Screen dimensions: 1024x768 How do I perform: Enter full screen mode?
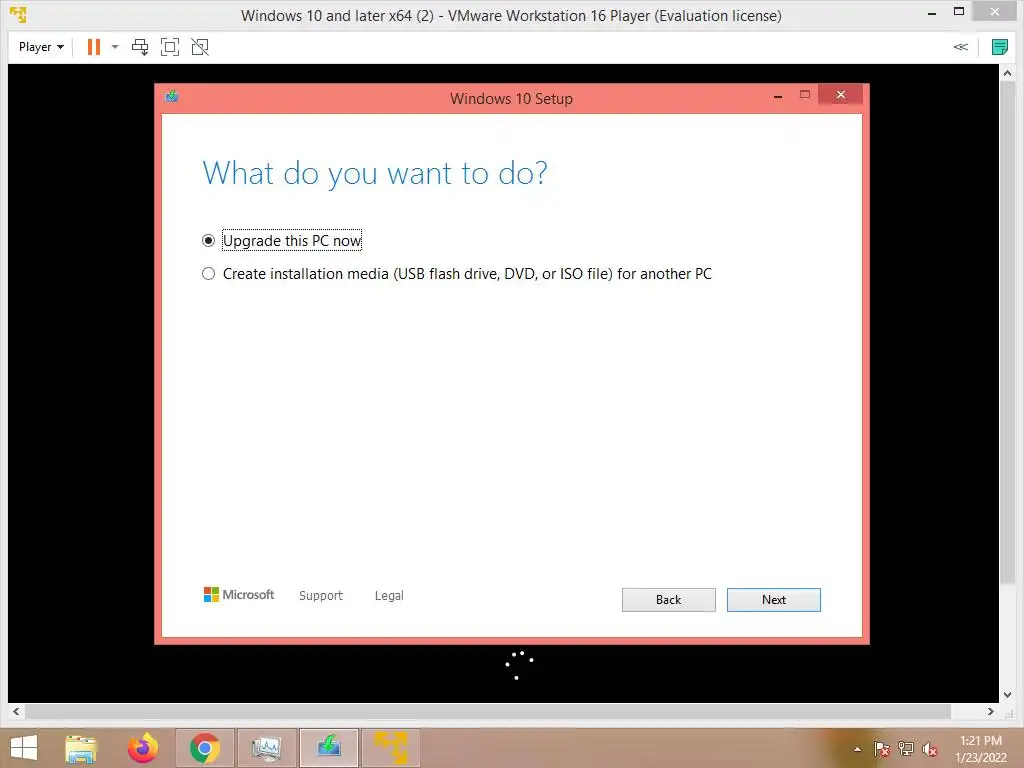coord(170,47)
